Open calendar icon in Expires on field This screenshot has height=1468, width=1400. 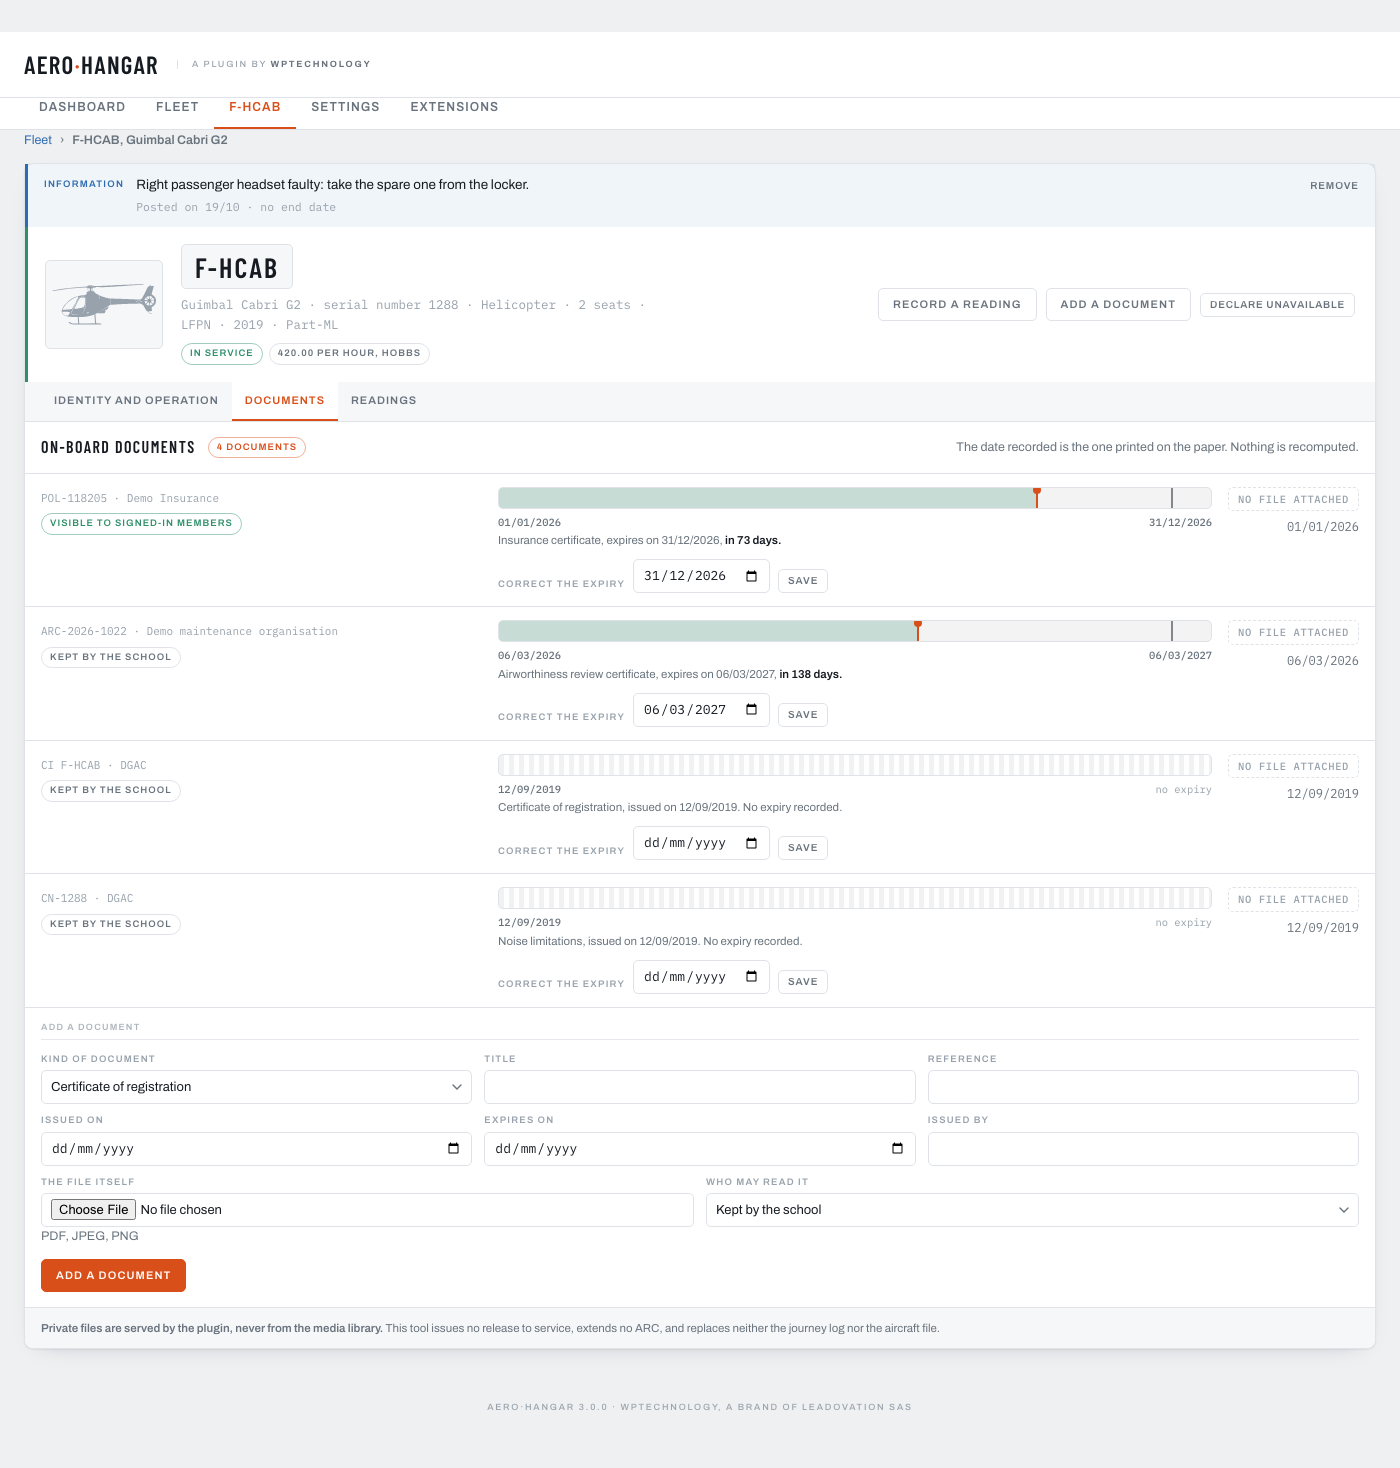tap(897, 1149)
